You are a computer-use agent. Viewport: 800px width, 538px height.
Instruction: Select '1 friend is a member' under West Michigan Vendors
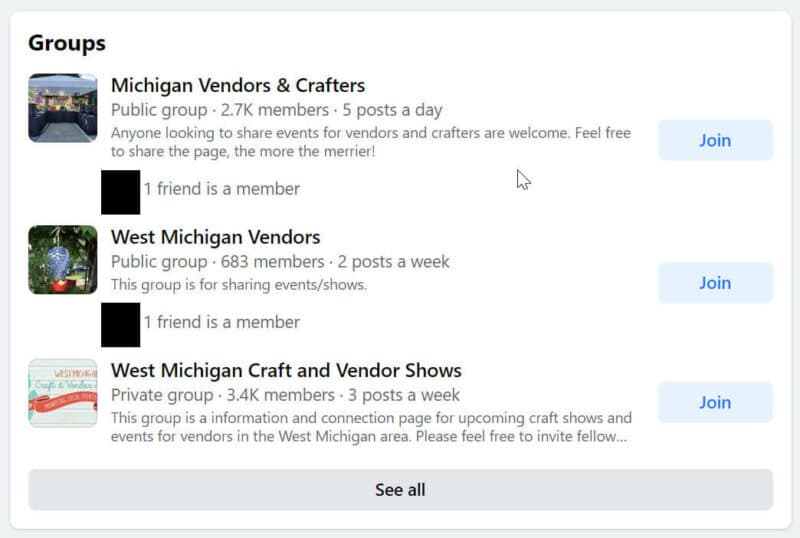click(221, 322)
